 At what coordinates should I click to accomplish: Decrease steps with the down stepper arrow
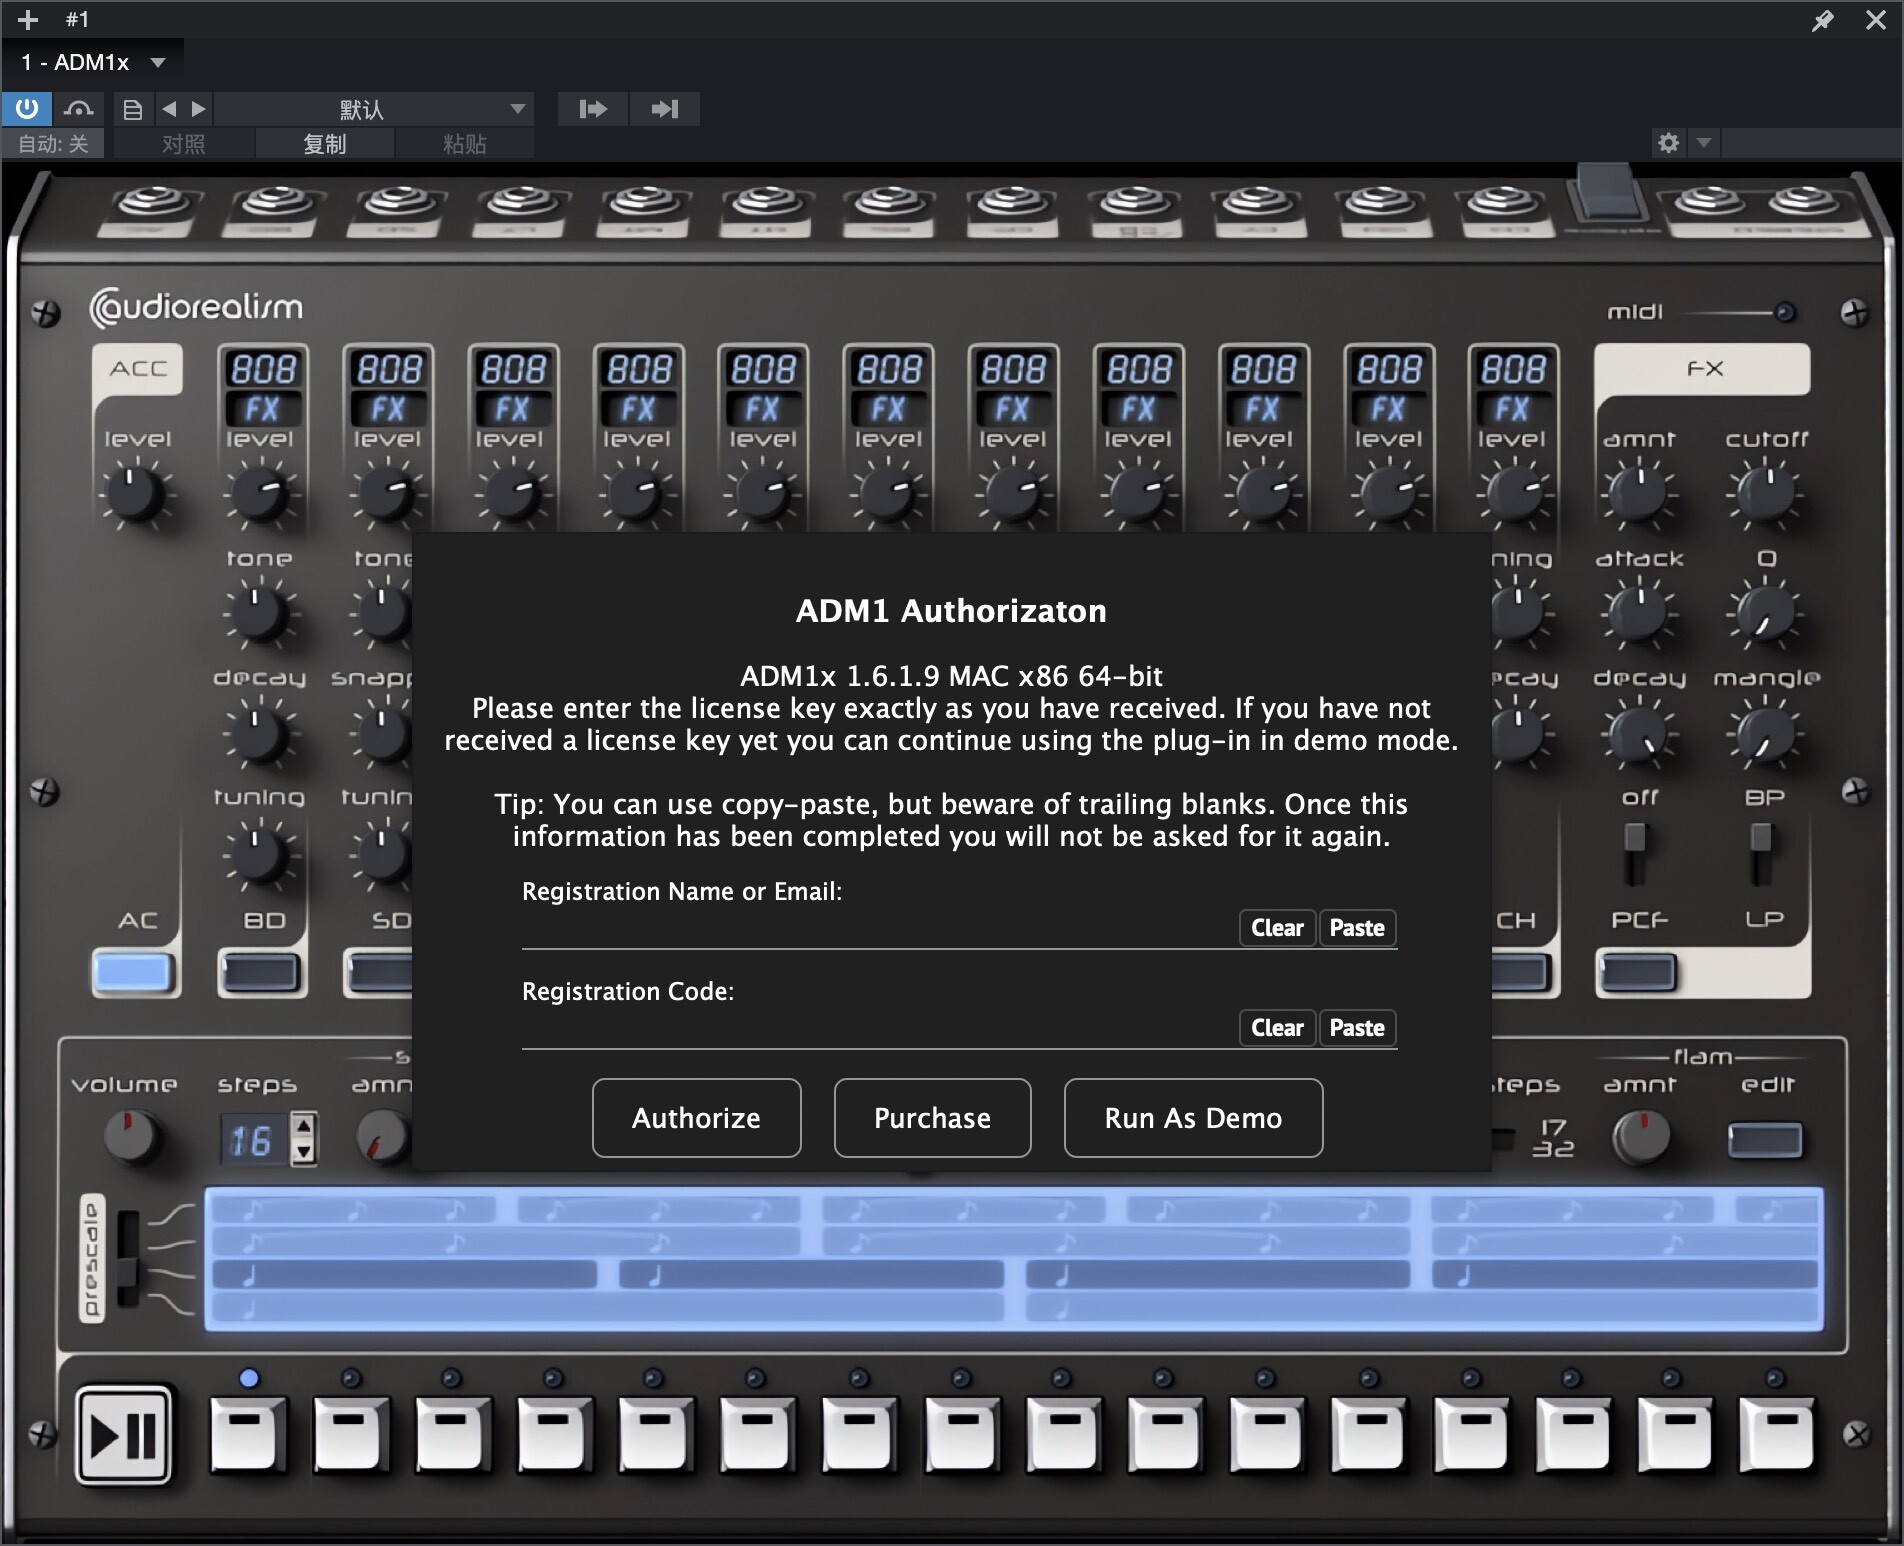click(303, 1152)
